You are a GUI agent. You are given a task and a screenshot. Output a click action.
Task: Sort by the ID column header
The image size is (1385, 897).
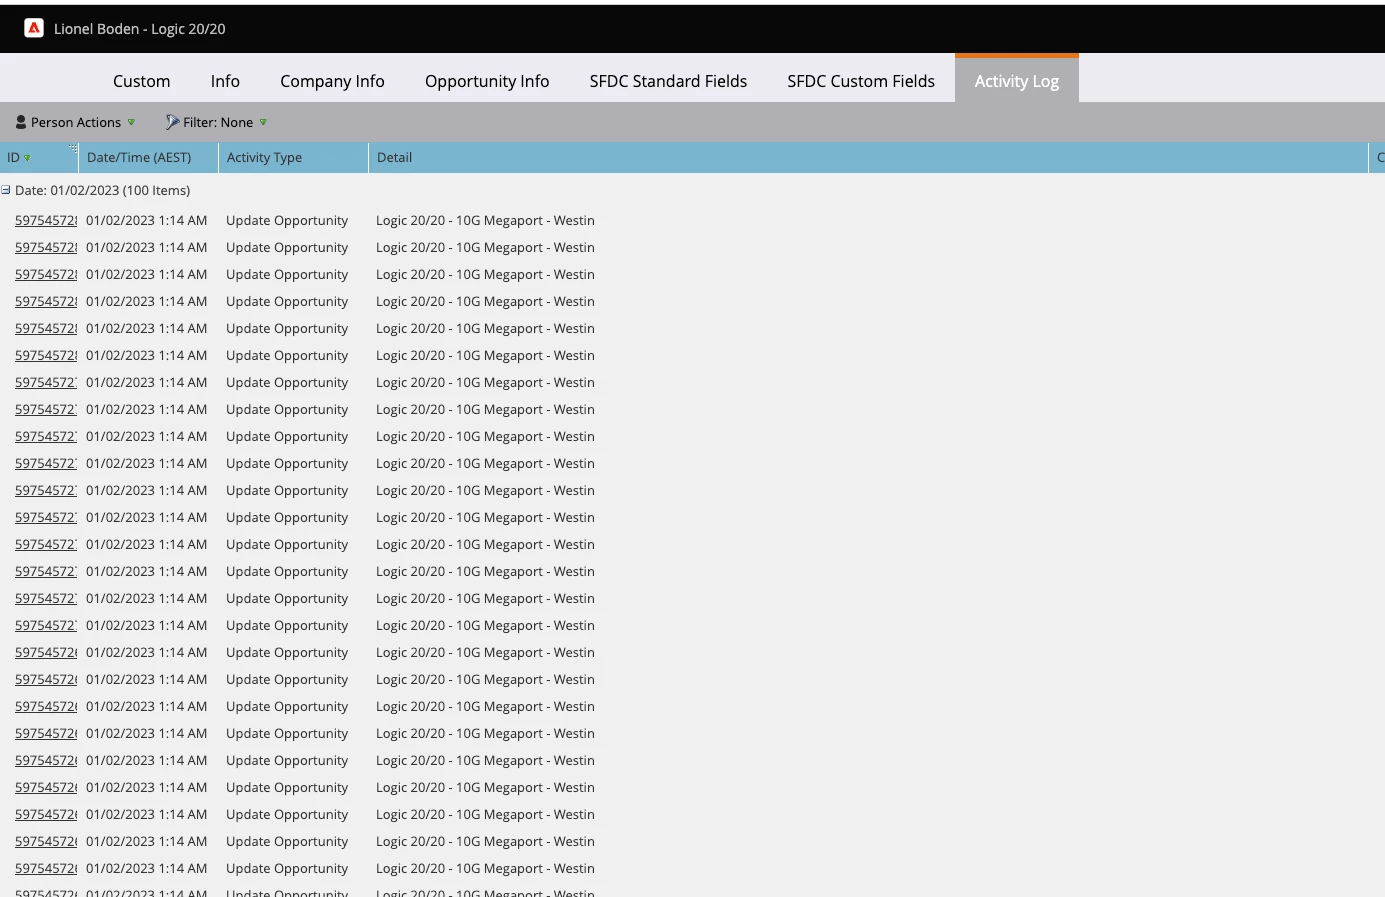point(39,157)
